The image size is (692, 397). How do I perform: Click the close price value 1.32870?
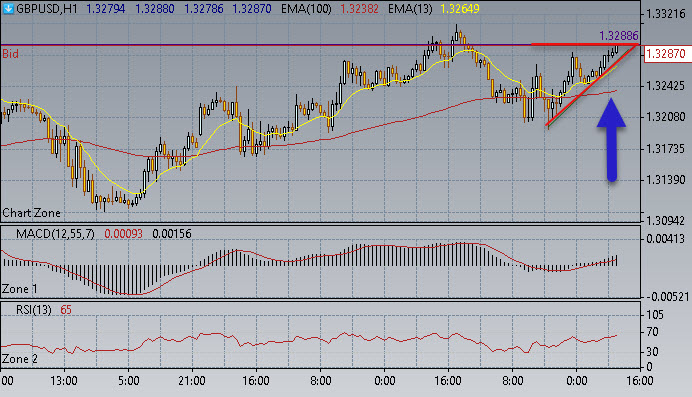[x=252, y=9]
